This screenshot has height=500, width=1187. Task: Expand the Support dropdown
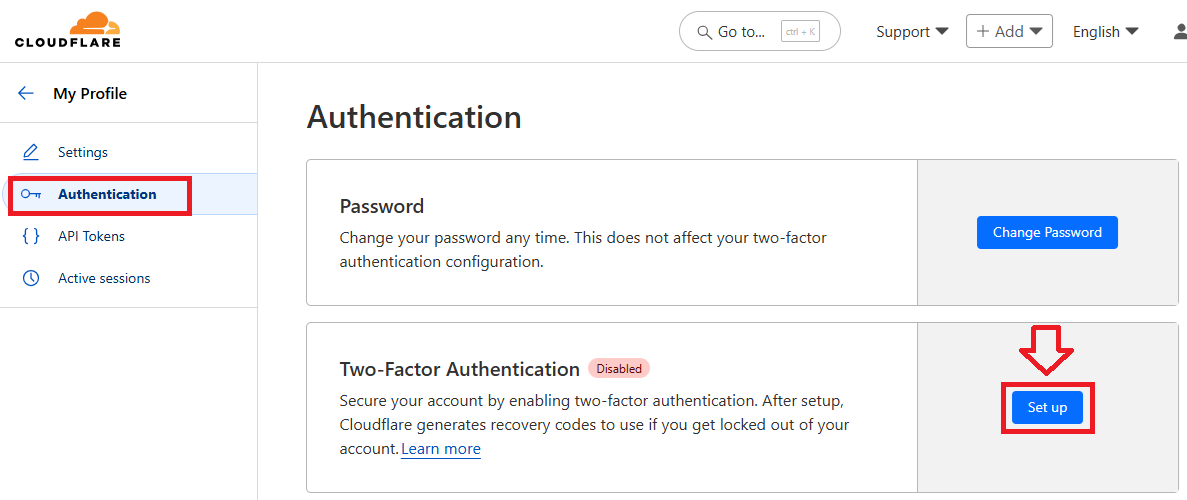[912, 32]
